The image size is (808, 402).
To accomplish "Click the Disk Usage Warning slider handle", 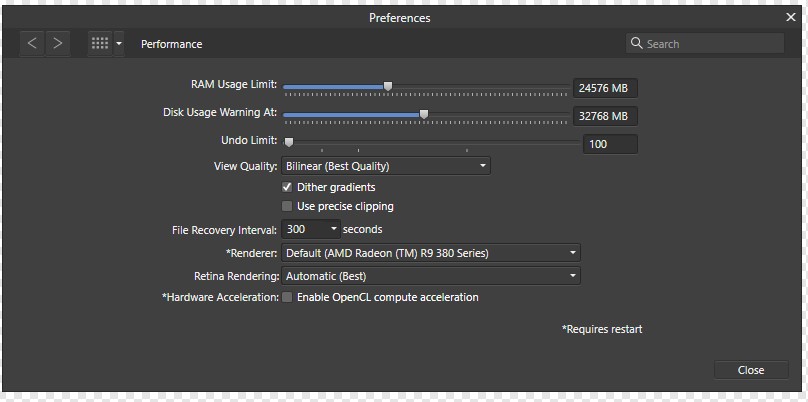I will (424, 114).
